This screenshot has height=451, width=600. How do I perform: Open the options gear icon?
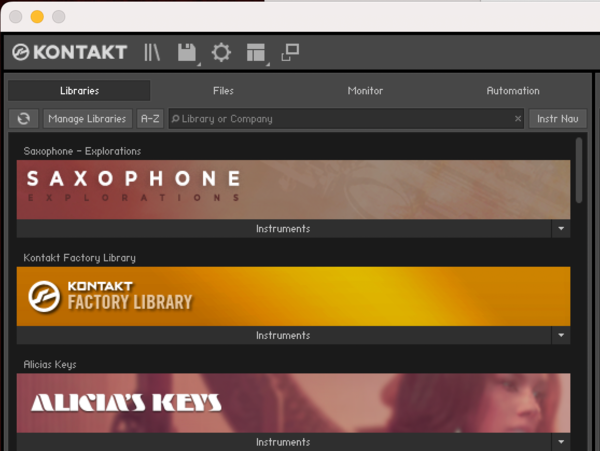pos(221,52)
